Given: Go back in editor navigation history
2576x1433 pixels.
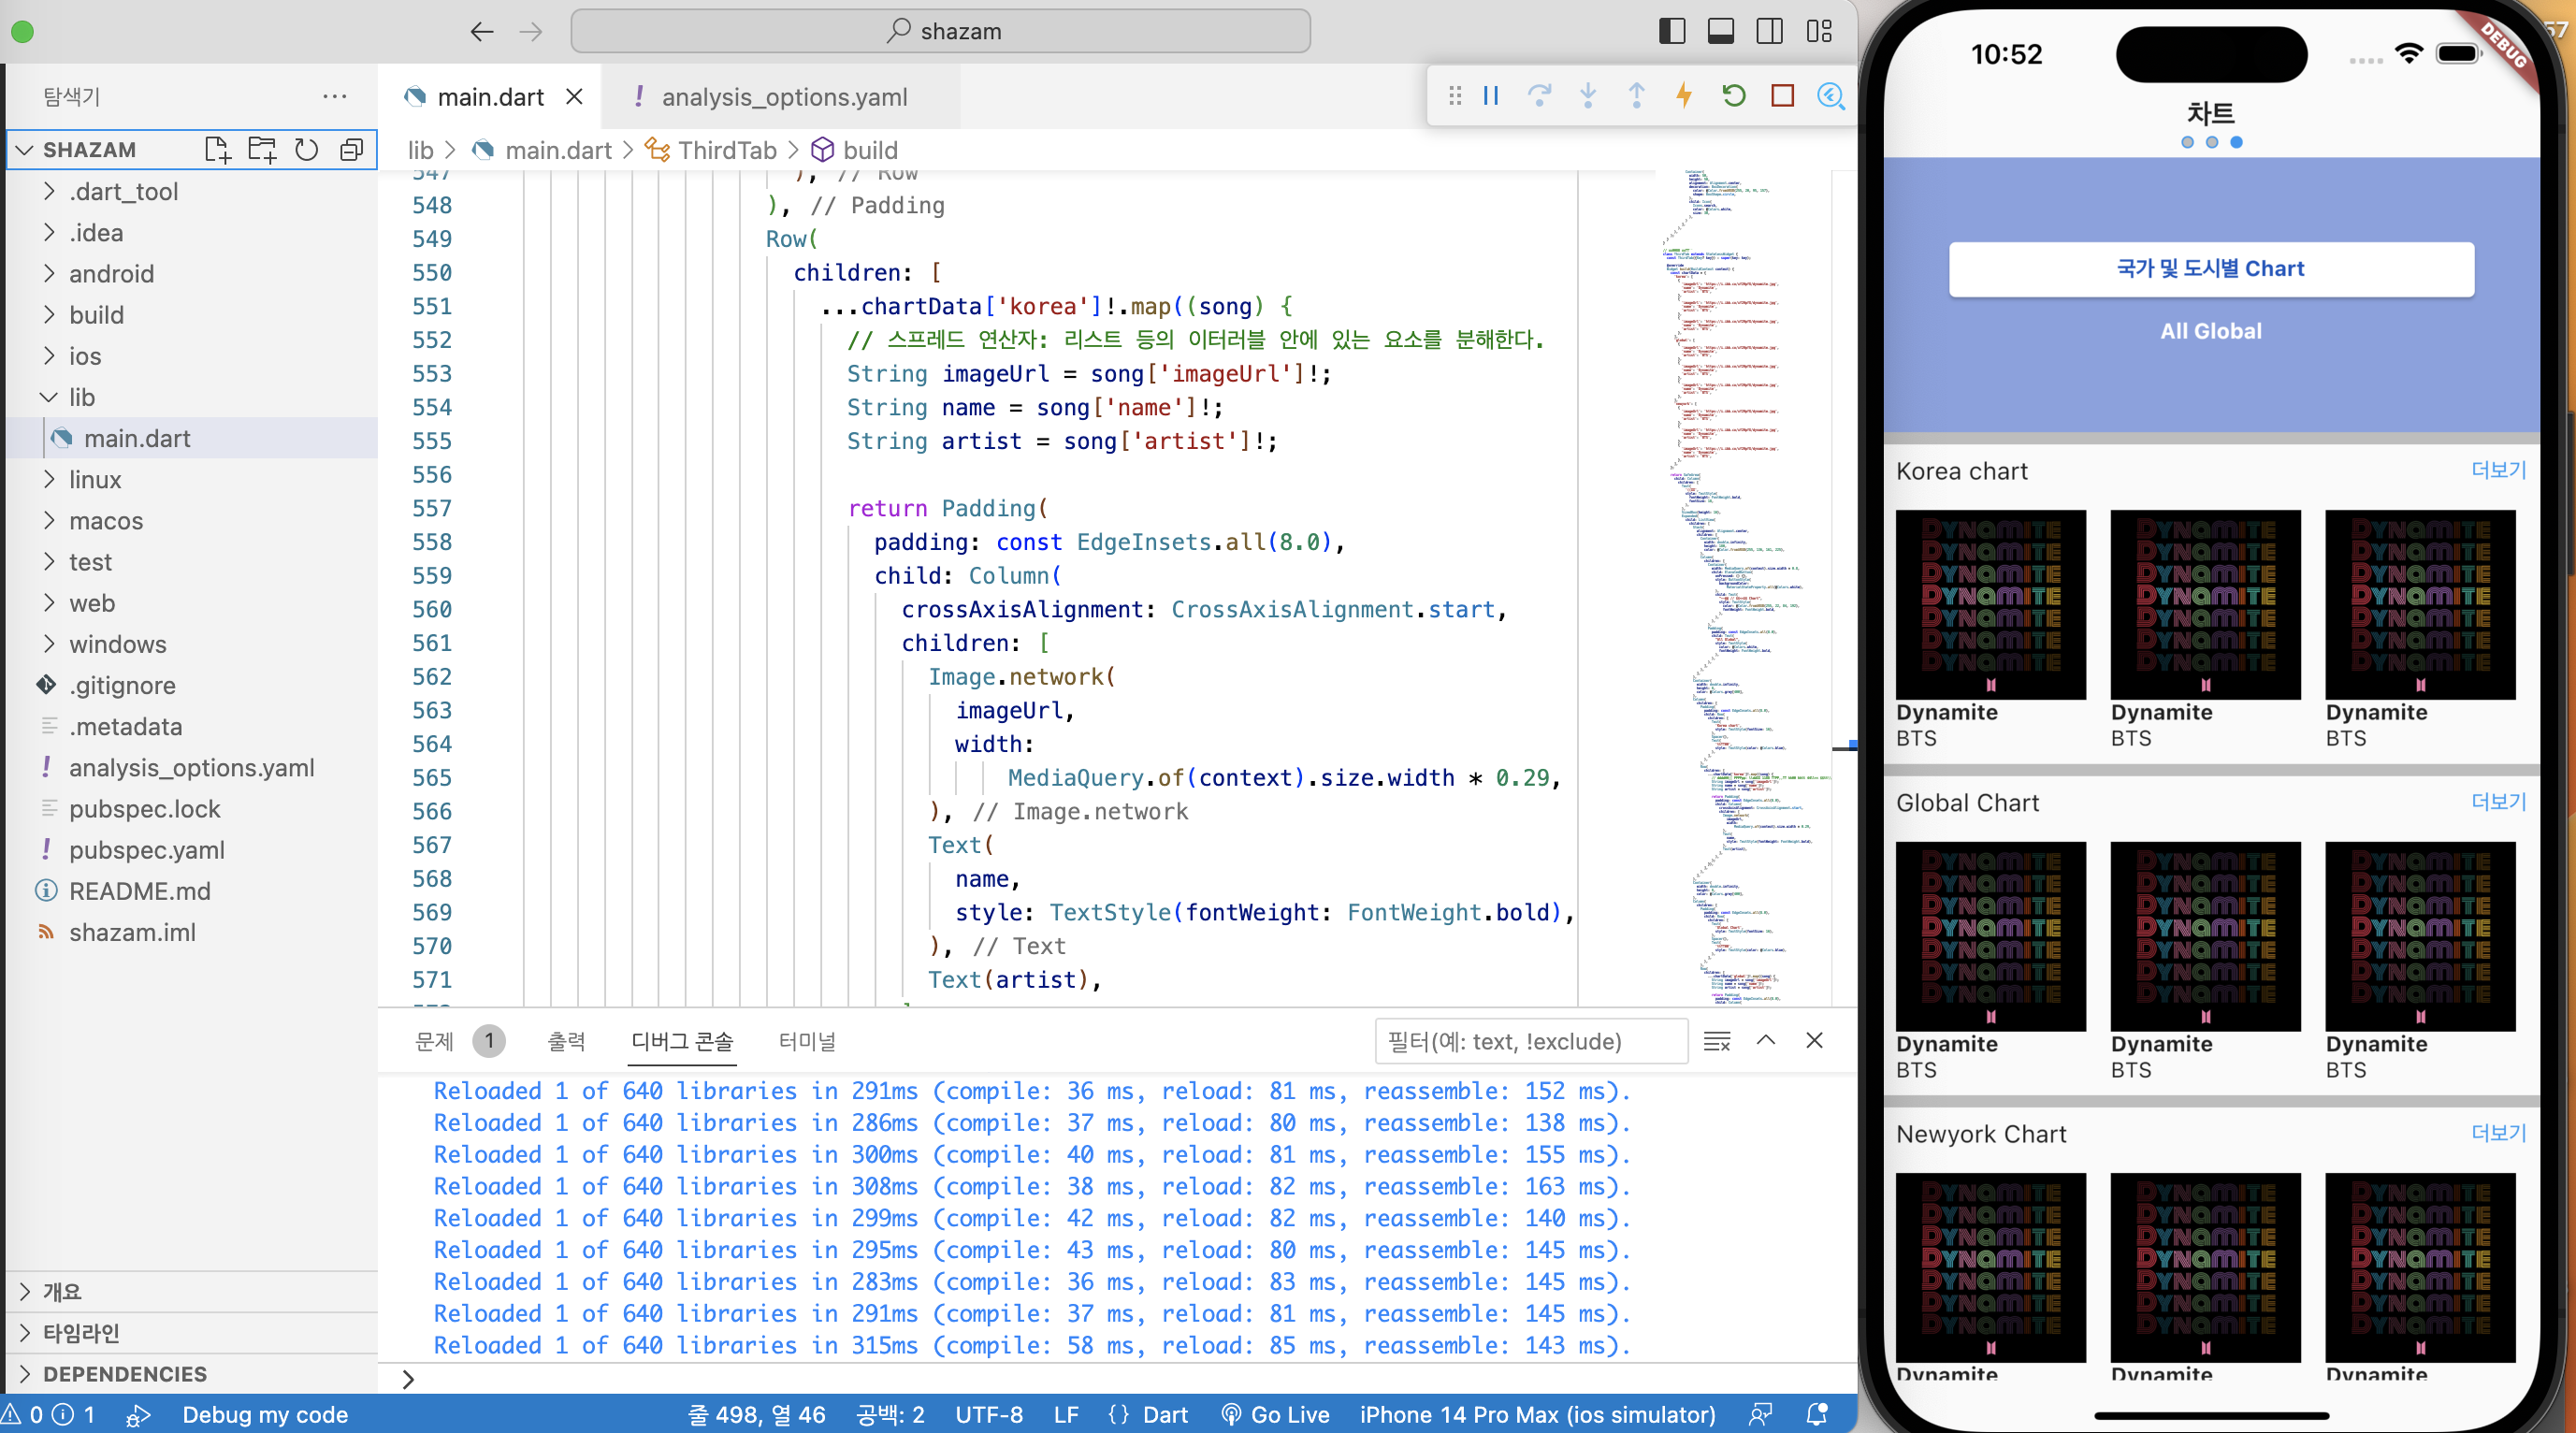Looking at the screenshot, I should 482,32.
